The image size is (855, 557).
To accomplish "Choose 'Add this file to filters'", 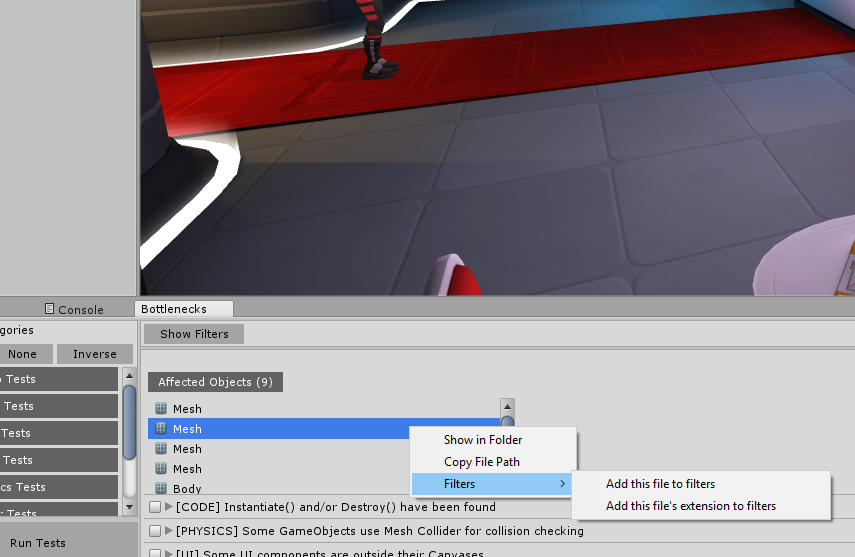I will tap(660, 484).
